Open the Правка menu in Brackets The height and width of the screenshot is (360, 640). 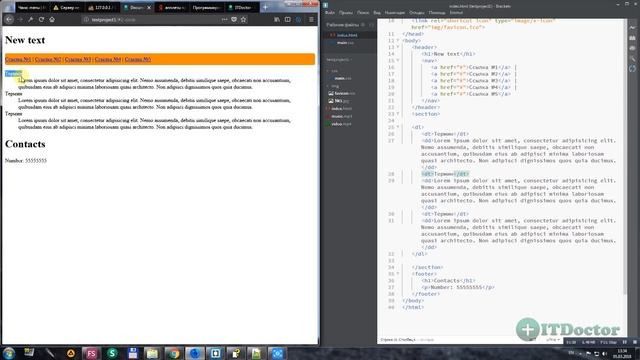click(x=346, y=13)
